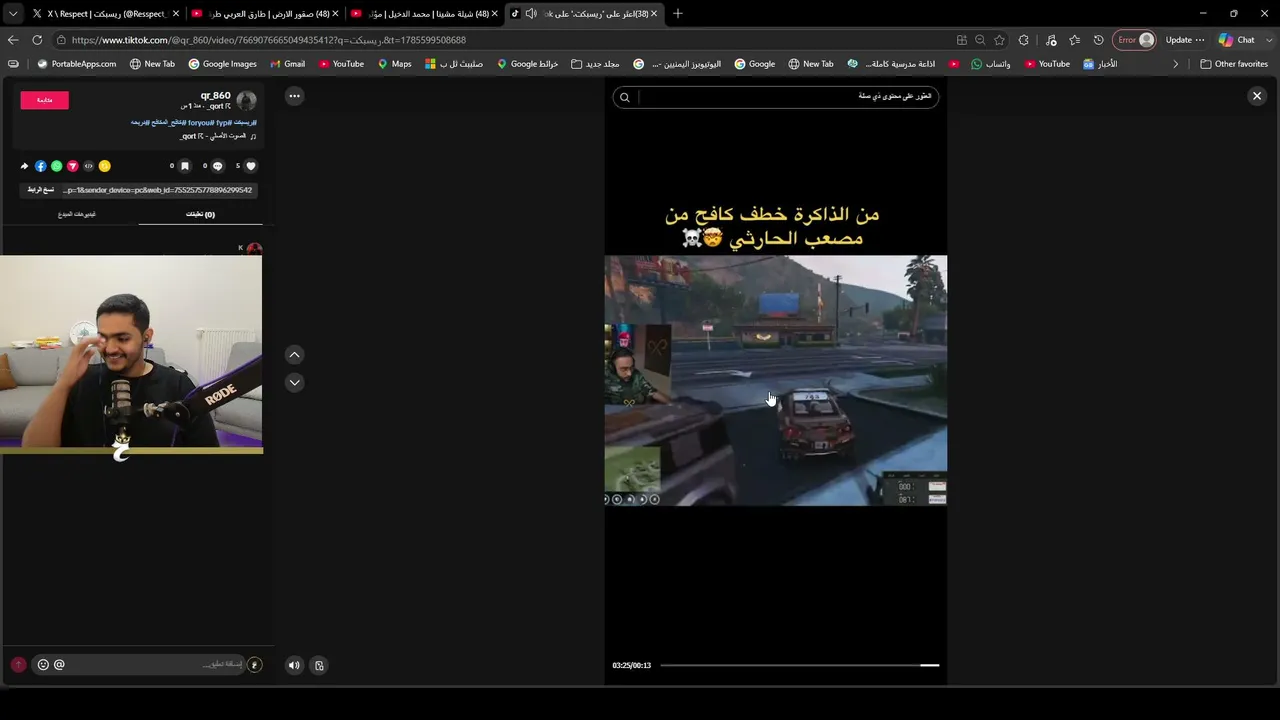Click the icon right of the volume button
Viewport: 1280px width, 720px height.
[319, 665]
